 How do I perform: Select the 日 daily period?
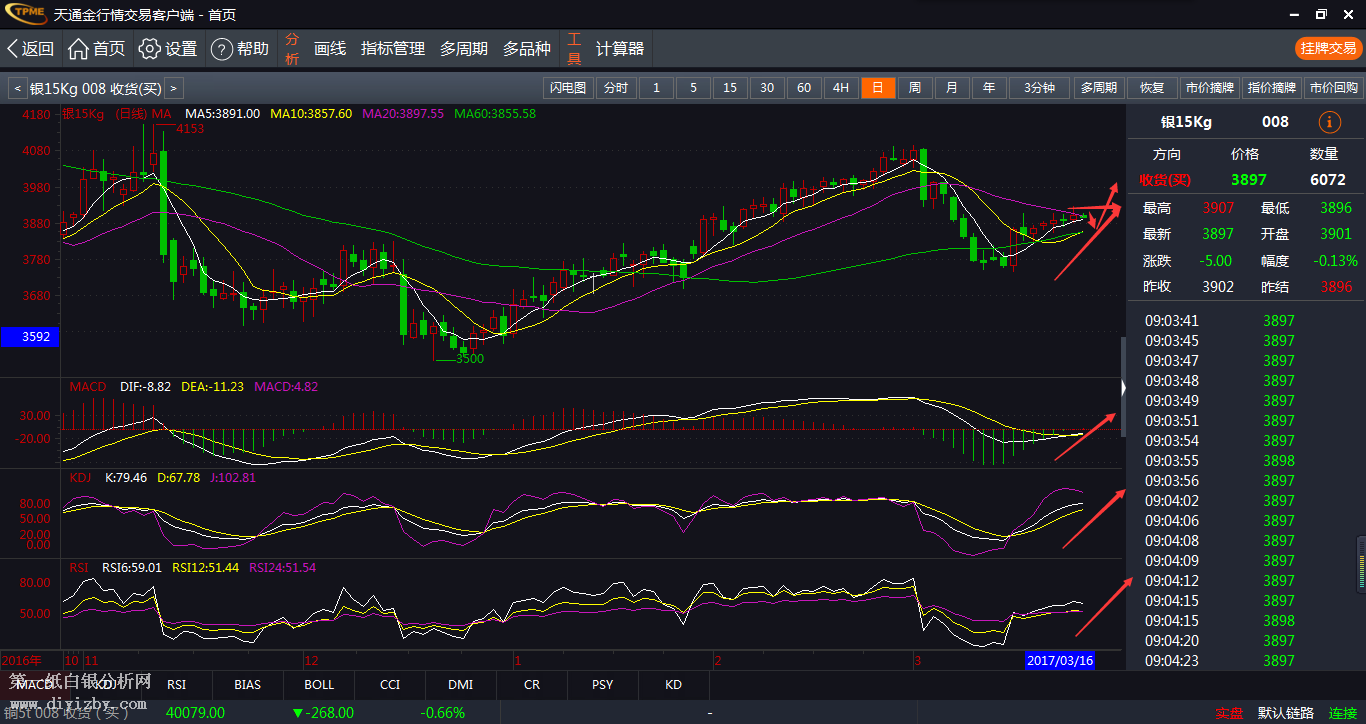[x=878, y=88]
